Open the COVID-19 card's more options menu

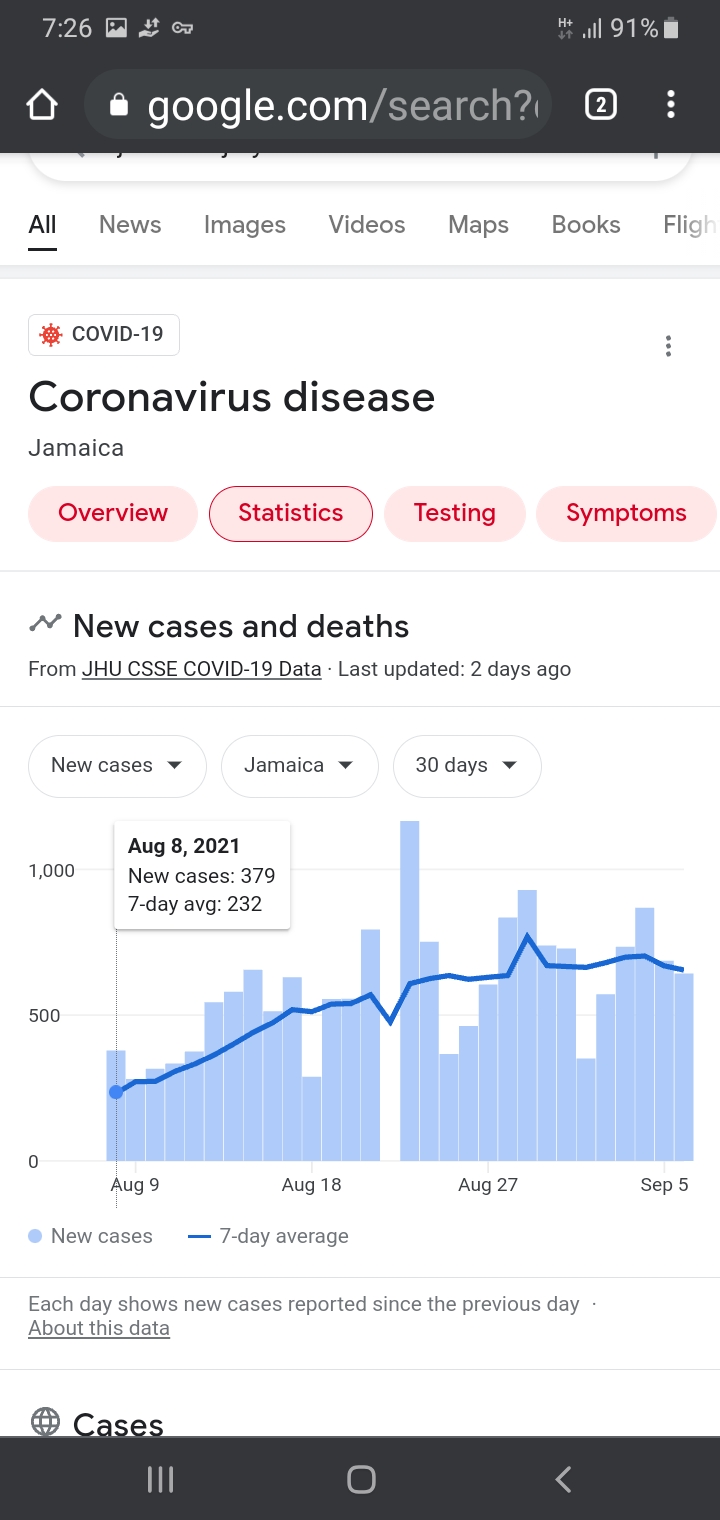tap(668, 347)
